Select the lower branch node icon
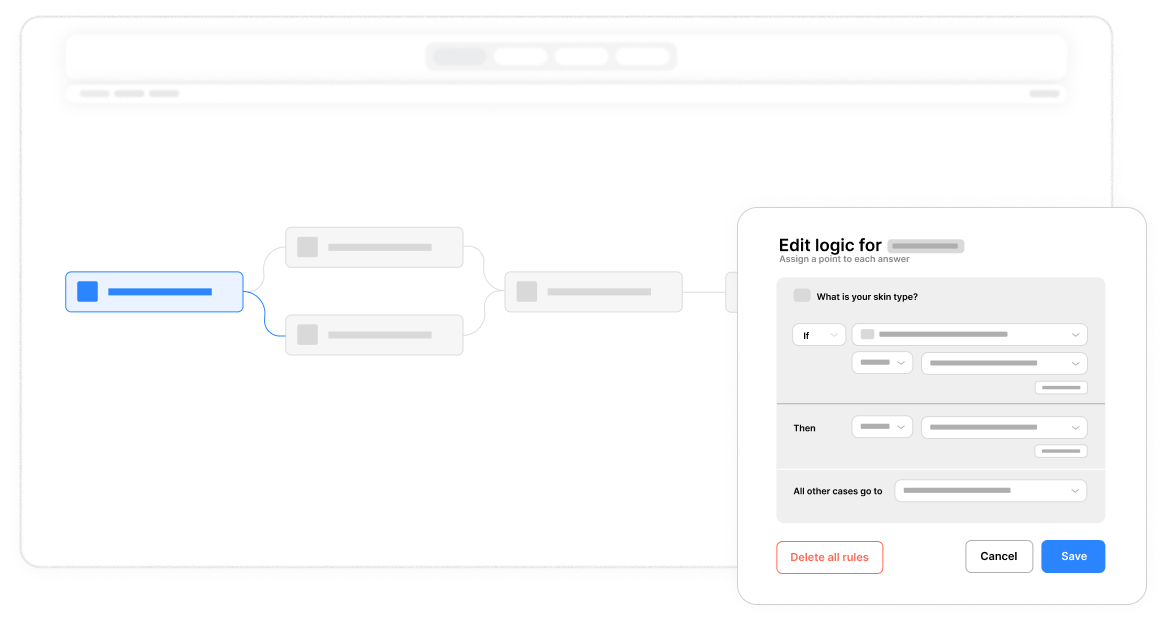 point(307,335)
